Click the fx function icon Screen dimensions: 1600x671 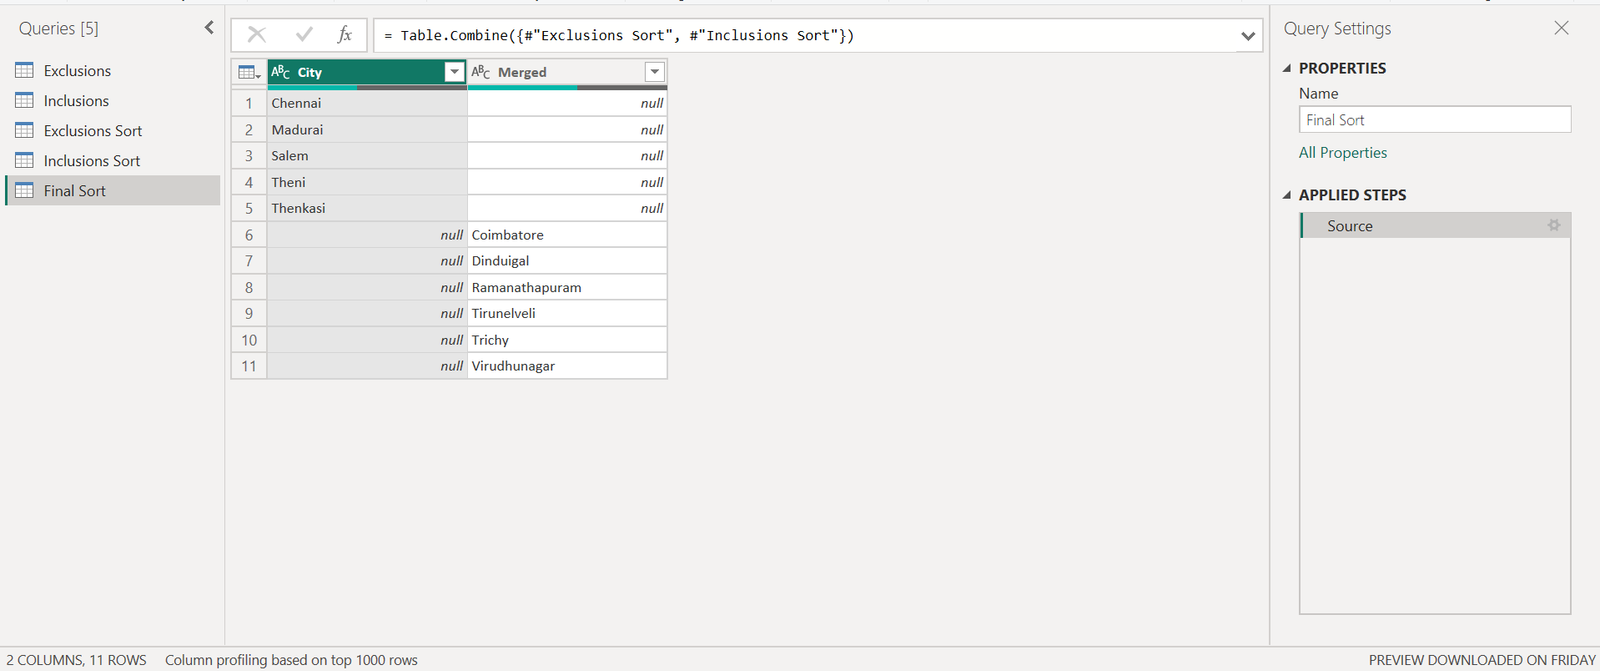click(x=345, y=35)
